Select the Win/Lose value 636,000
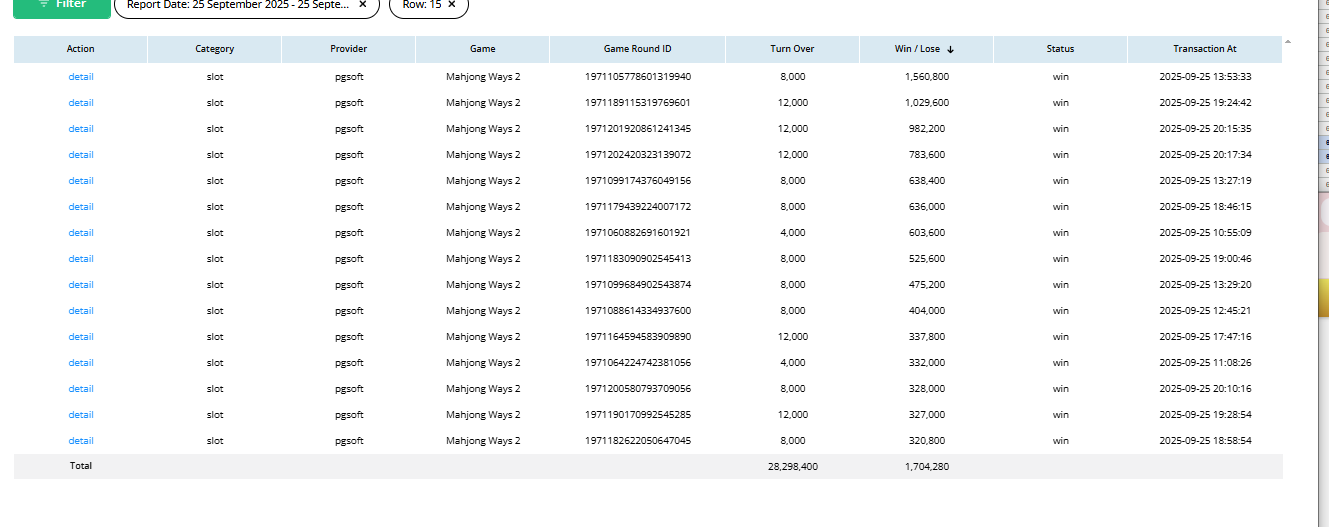 (927, 206)
